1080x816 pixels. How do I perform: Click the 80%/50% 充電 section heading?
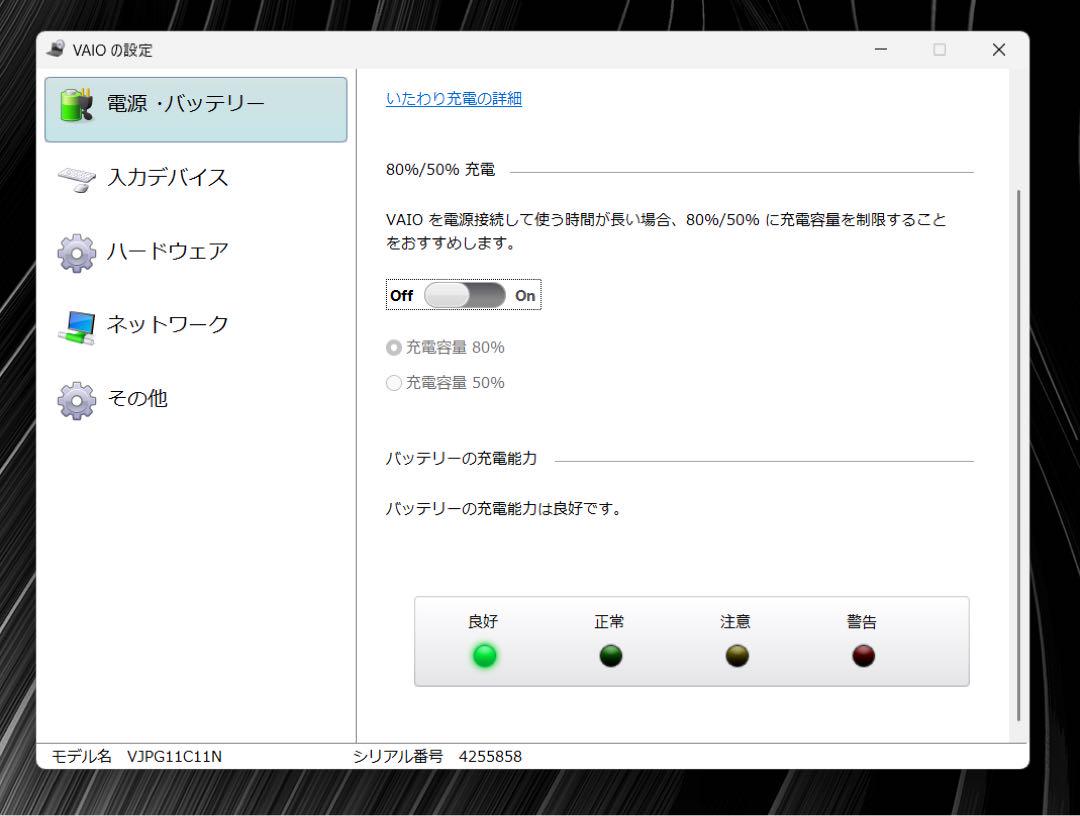pyautogui.click(x=440, y=169)
